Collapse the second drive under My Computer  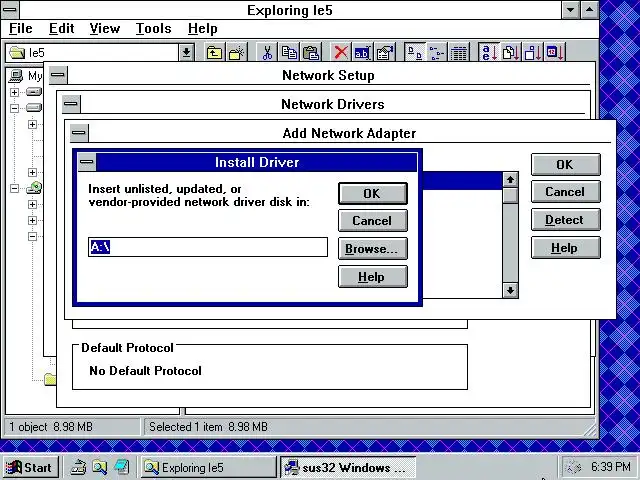[14, 108]
